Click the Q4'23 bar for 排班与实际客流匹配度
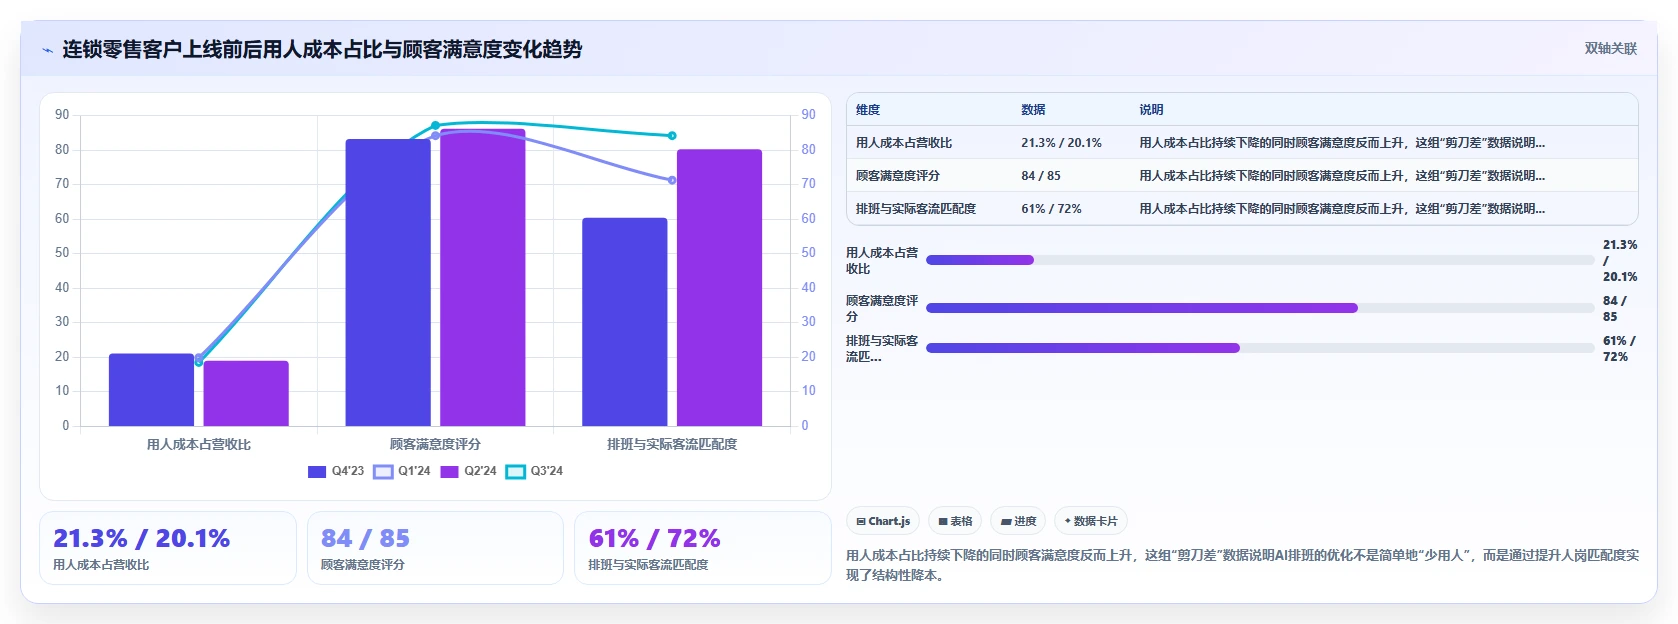Screen dimensions: 1678x624 point(625,322)
